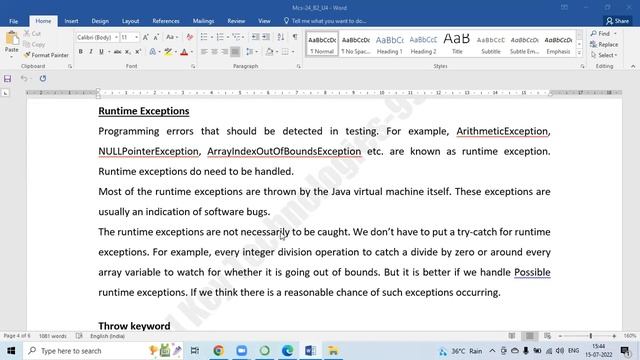Undo the last action
640x360 pixels.
tap(24, 78)
